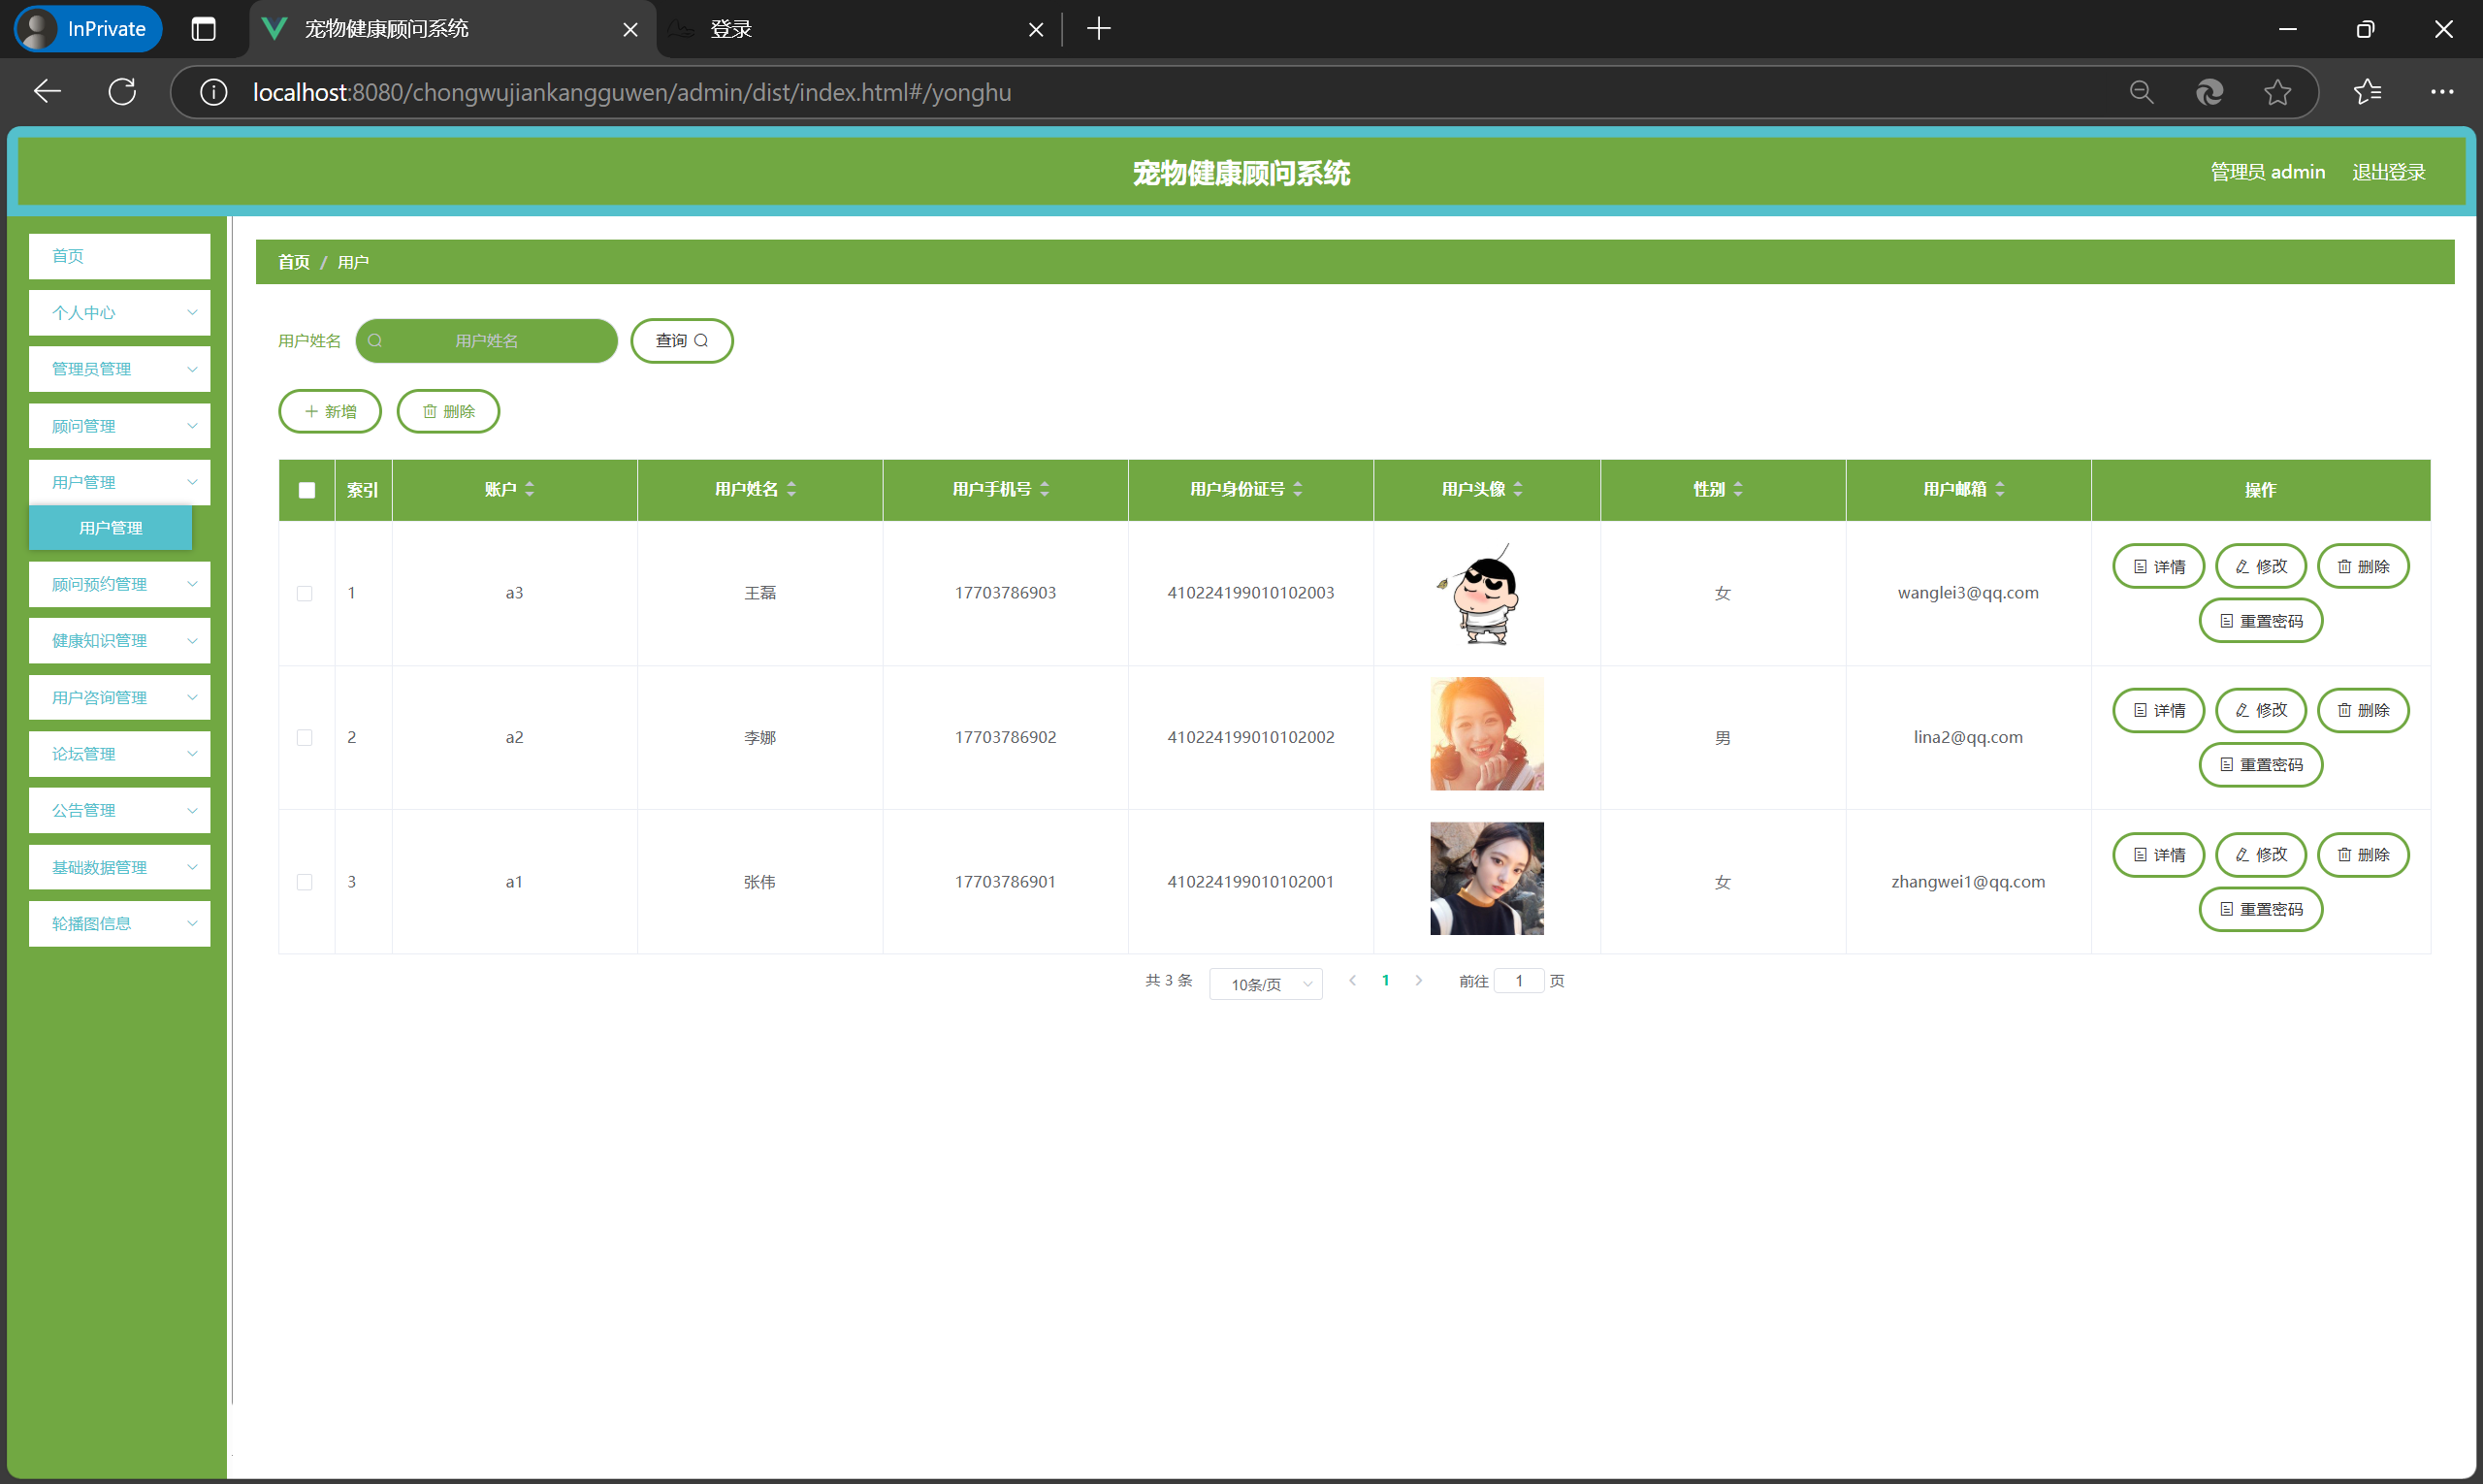
Task: Add page to favorites star icon
Action: 2277,92
